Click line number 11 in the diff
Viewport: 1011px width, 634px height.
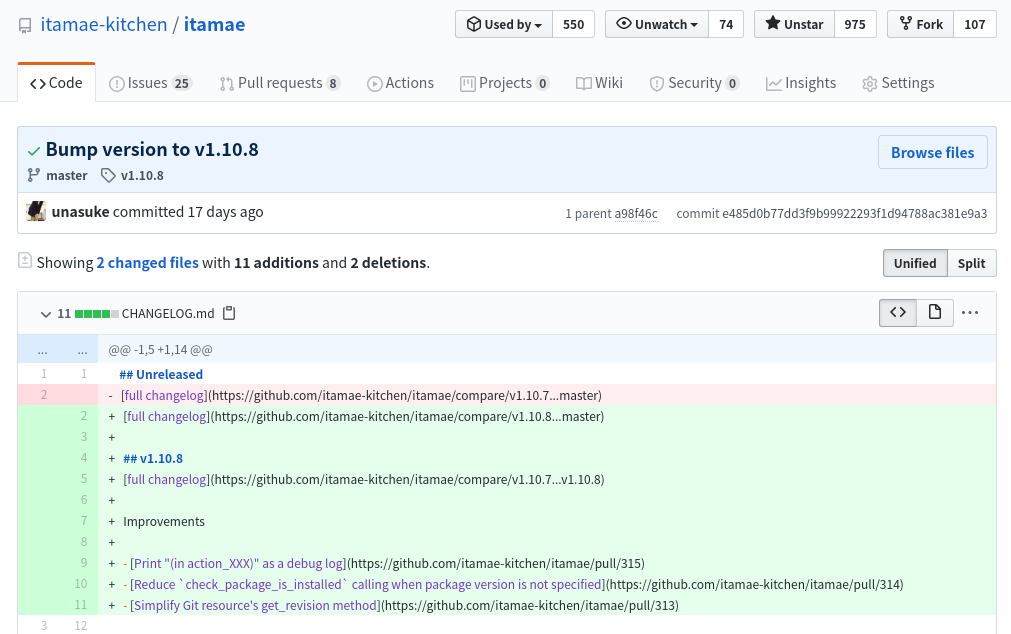point(81,605)
